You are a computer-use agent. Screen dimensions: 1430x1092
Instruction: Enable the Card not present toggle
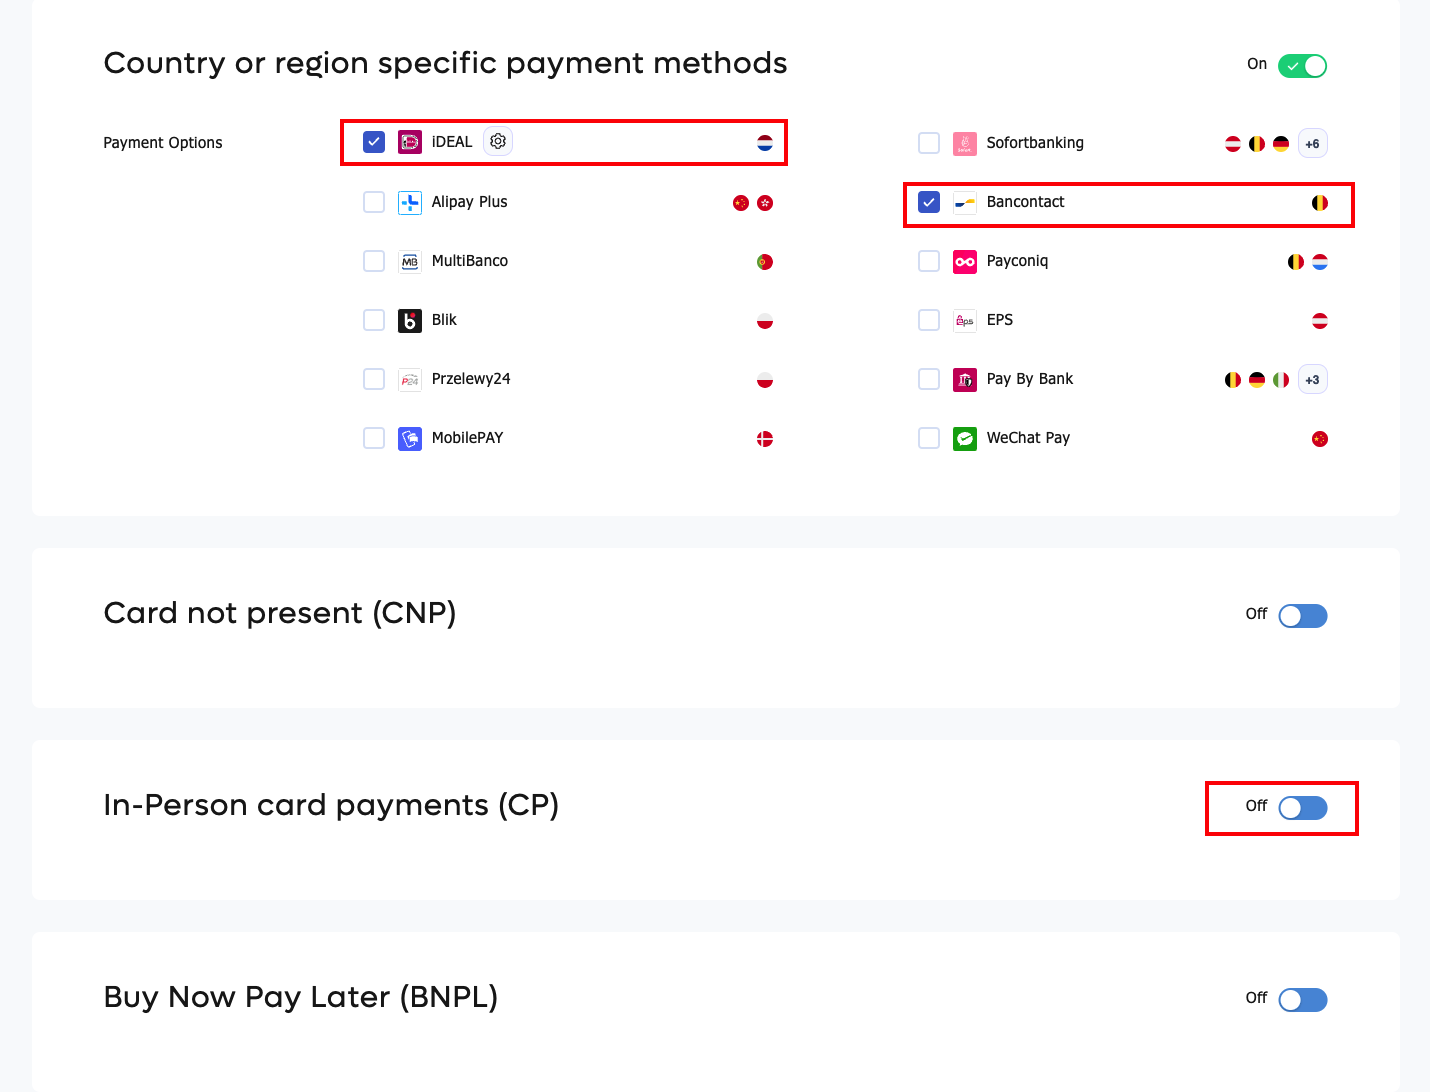tap(1302, 616)
